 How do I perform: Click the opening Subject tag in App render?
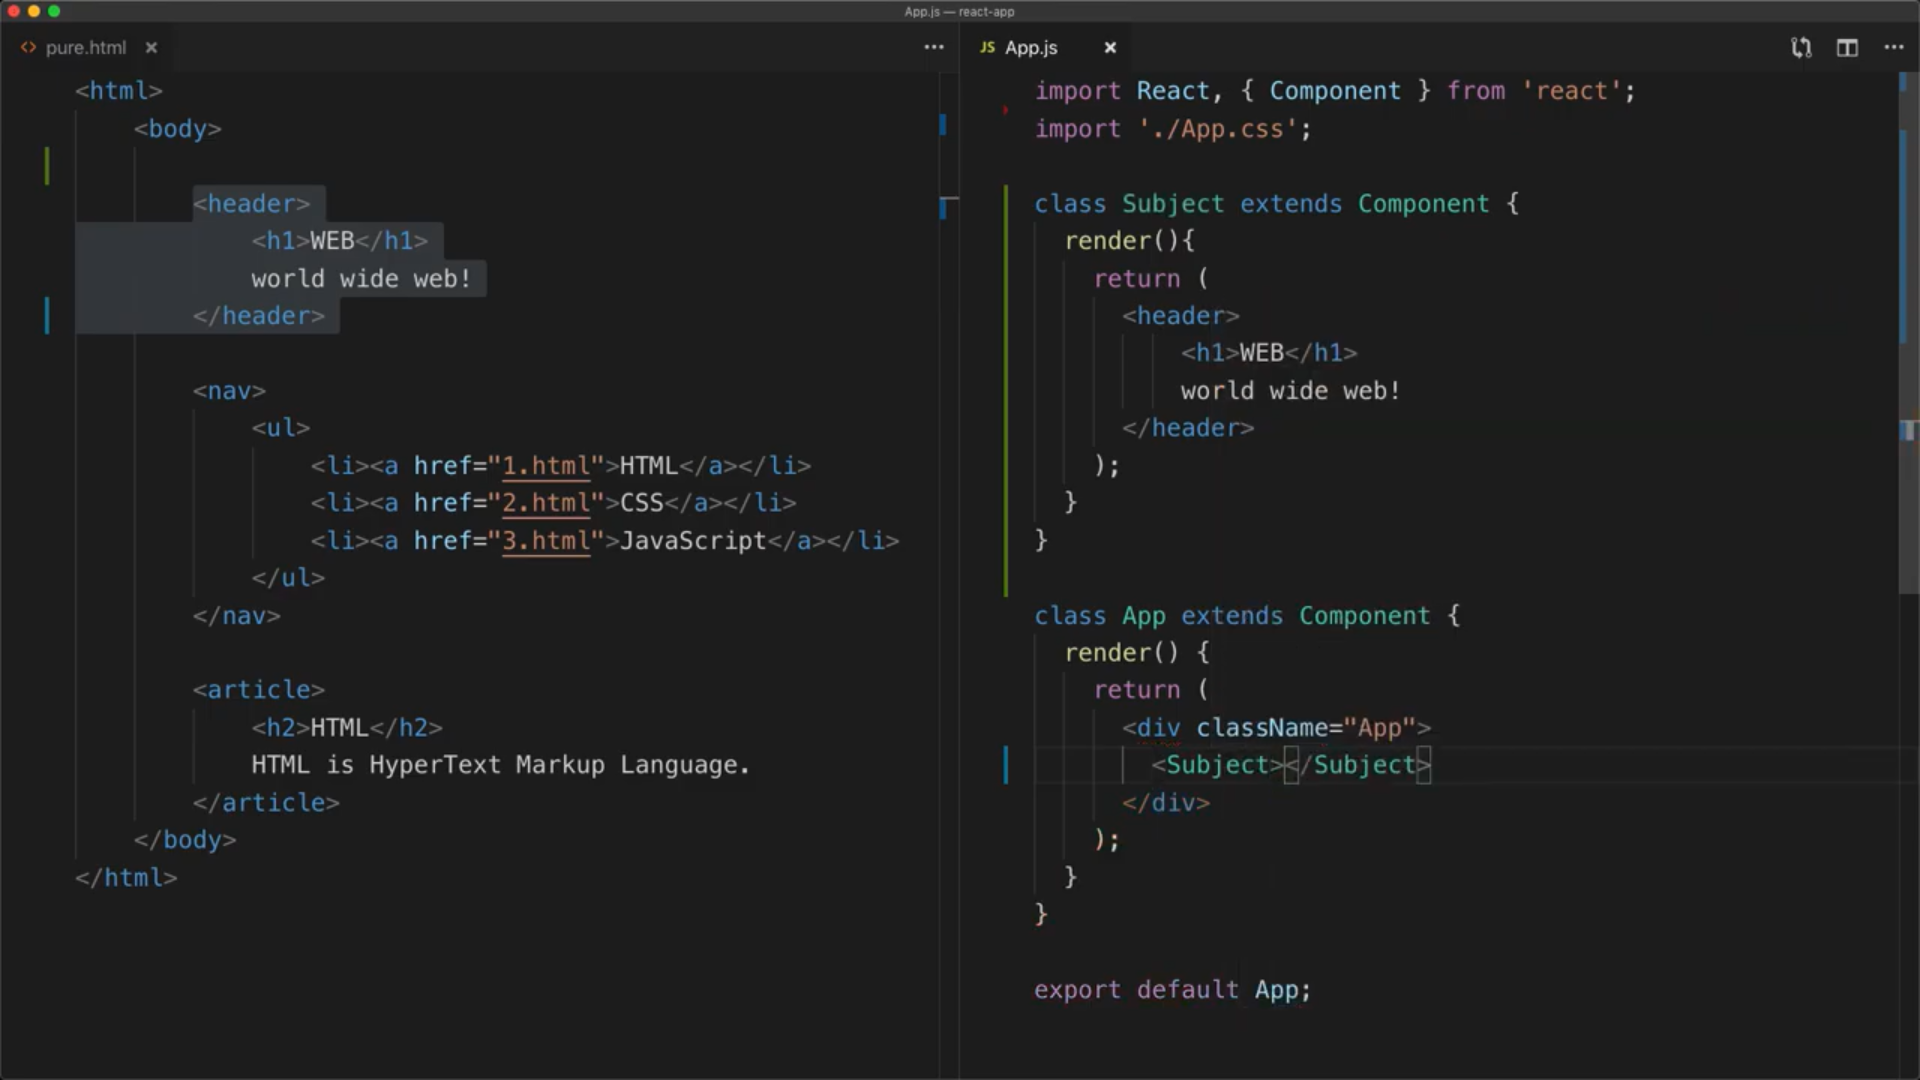point(1215,765)
